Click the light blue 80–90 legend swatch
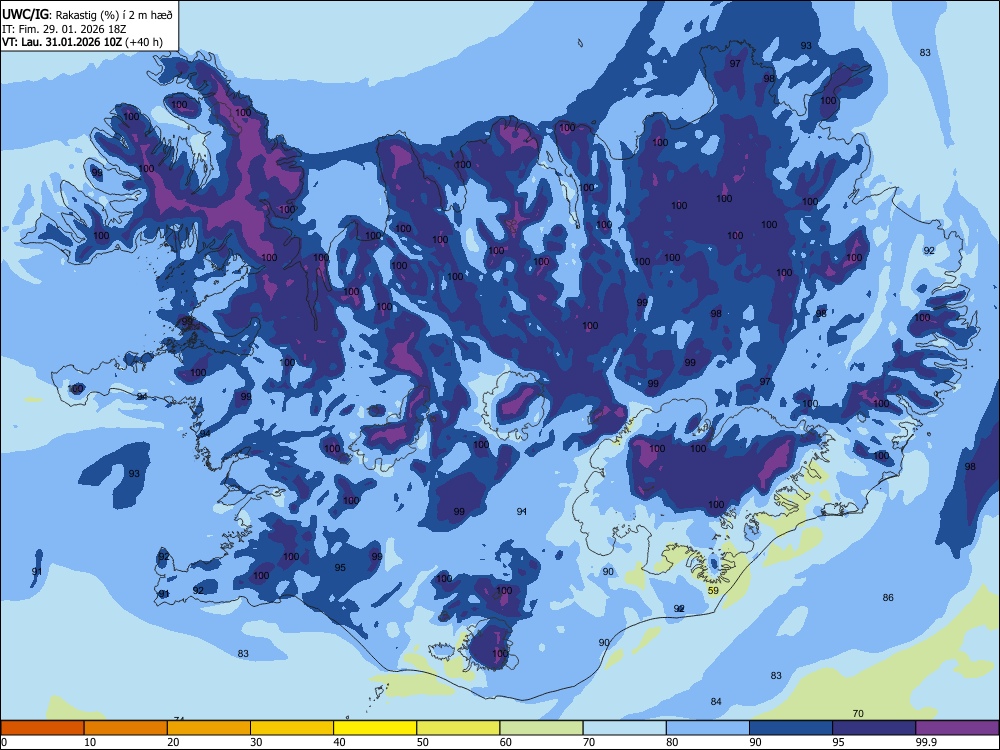 pyautogui.click(x=707, y=728)
